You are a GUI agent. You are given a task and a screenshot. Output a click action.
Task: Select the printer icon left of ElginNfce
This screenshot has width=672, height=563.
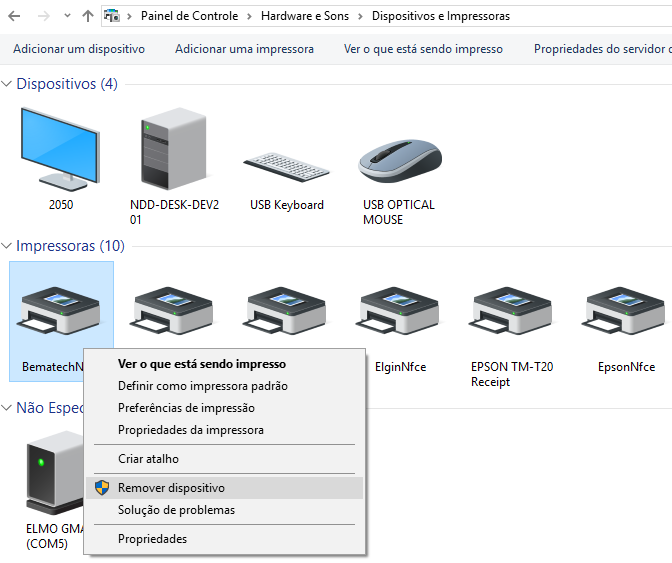click(x=285, y=311)
